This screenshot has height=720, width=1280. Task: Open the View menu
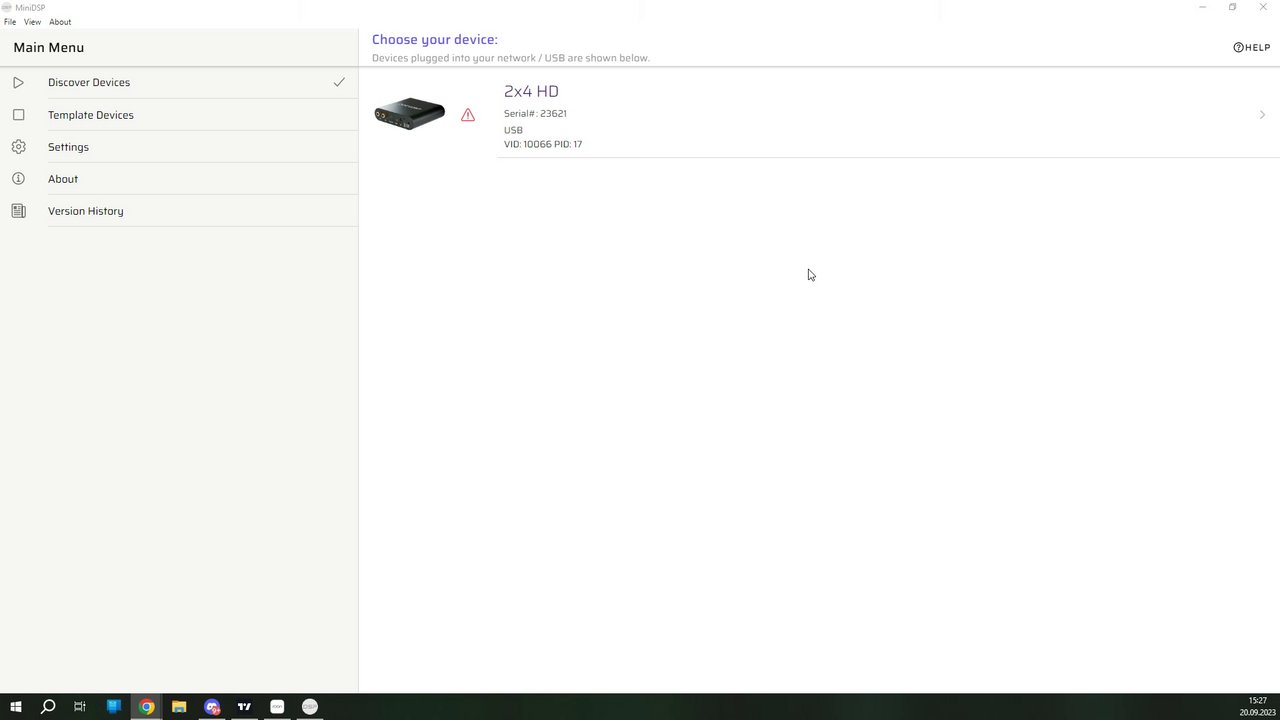32,22
